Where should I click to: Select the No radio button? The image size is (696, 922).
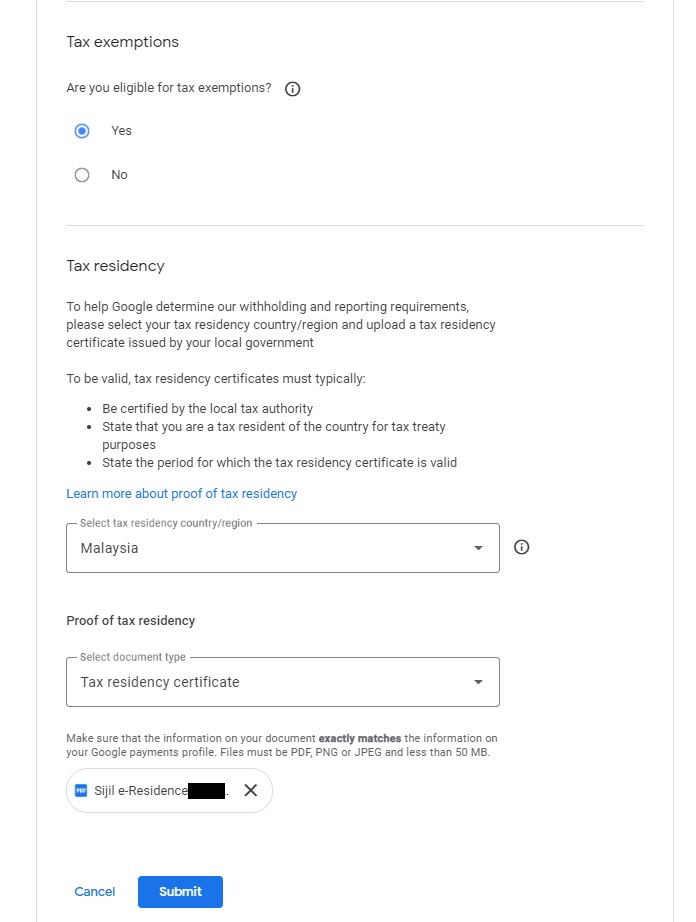pos(82,175)
